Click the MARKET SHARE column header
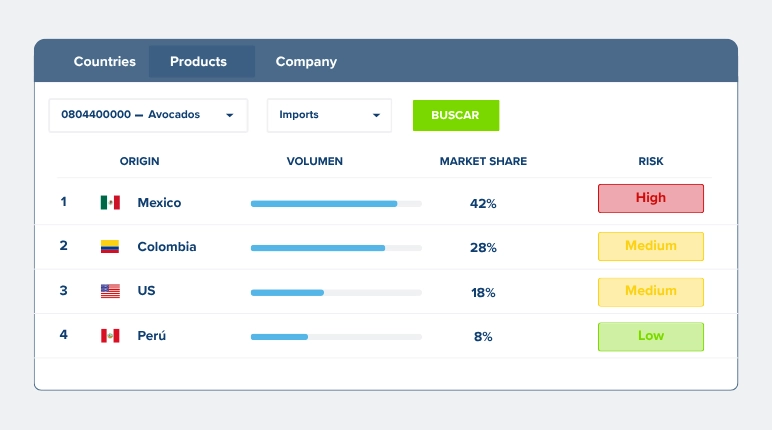 click(483, 162)
